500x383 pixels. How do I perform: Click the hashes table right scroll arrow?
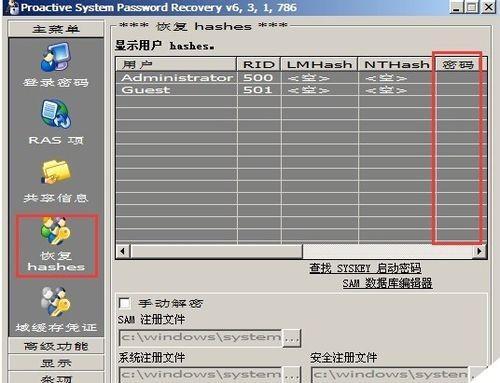479,251
